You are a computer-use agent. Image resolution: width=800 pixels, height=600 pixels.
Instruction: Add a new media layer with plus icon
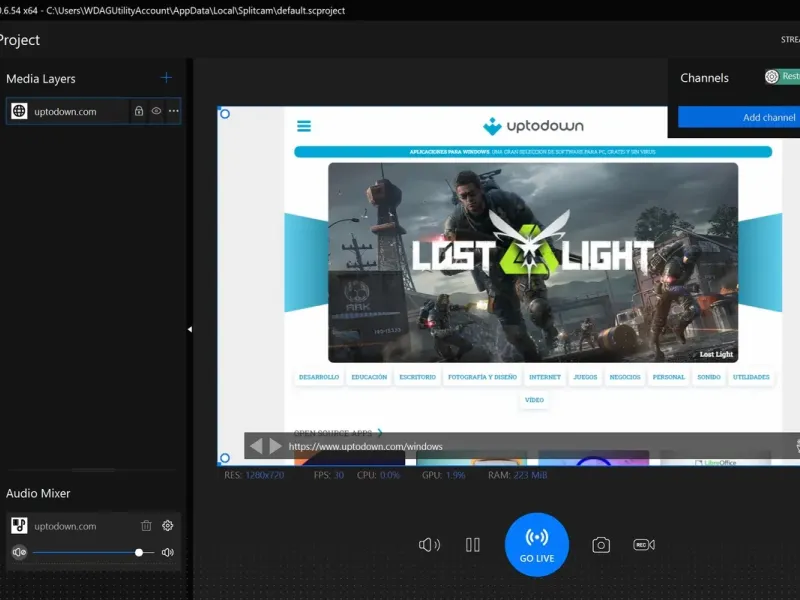click(166, 78)
